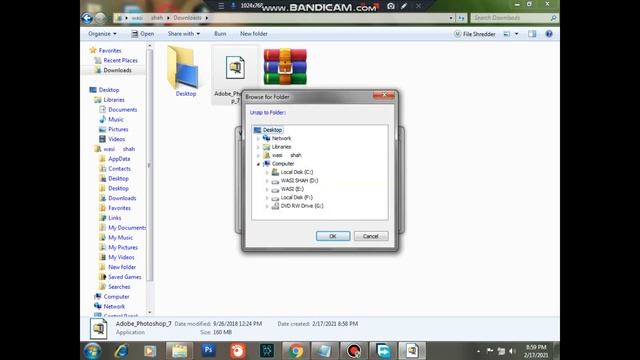Click Open in Explorer toolbar
Screen dimensions: 640x360
click(x=142, y=33)
